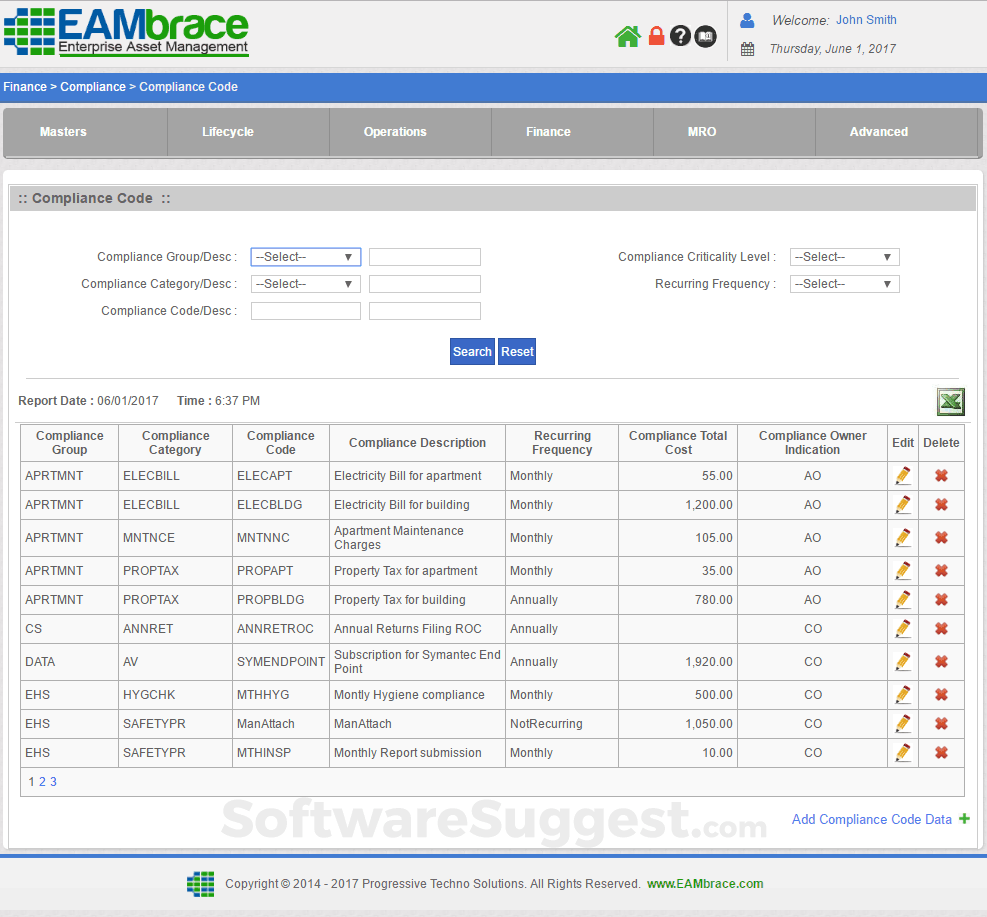The height and width of the screenshot is (917, 987).
Task: Open help via the question mark icon
Action: (681, 36)
